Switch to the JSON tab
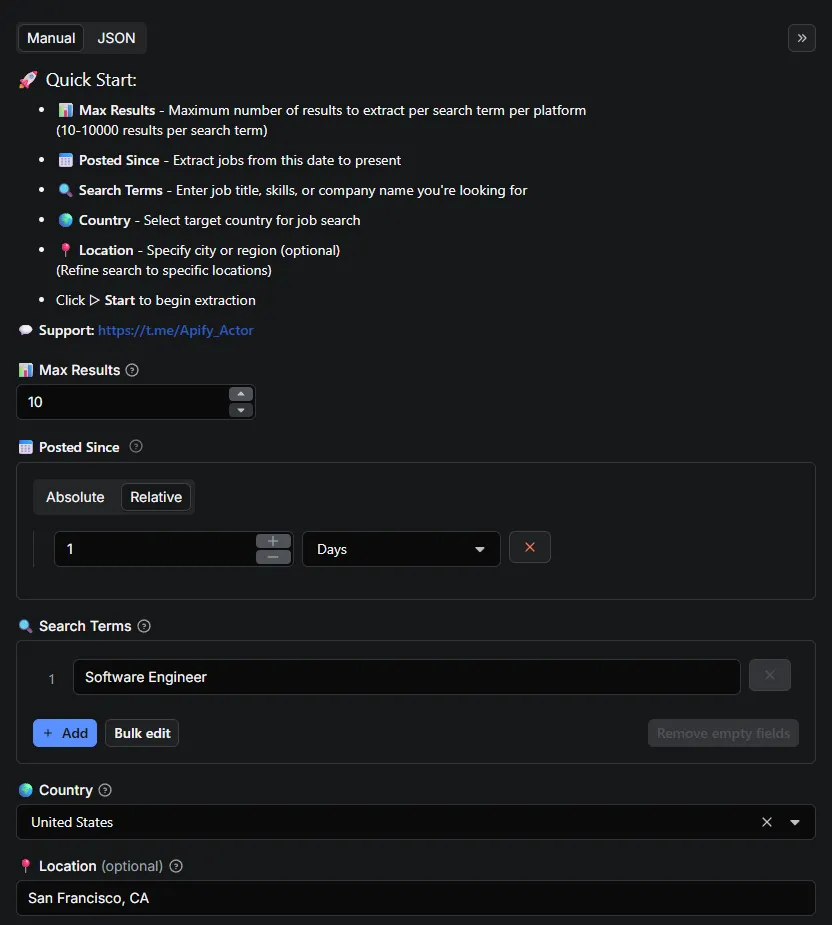 coord(115,38)
